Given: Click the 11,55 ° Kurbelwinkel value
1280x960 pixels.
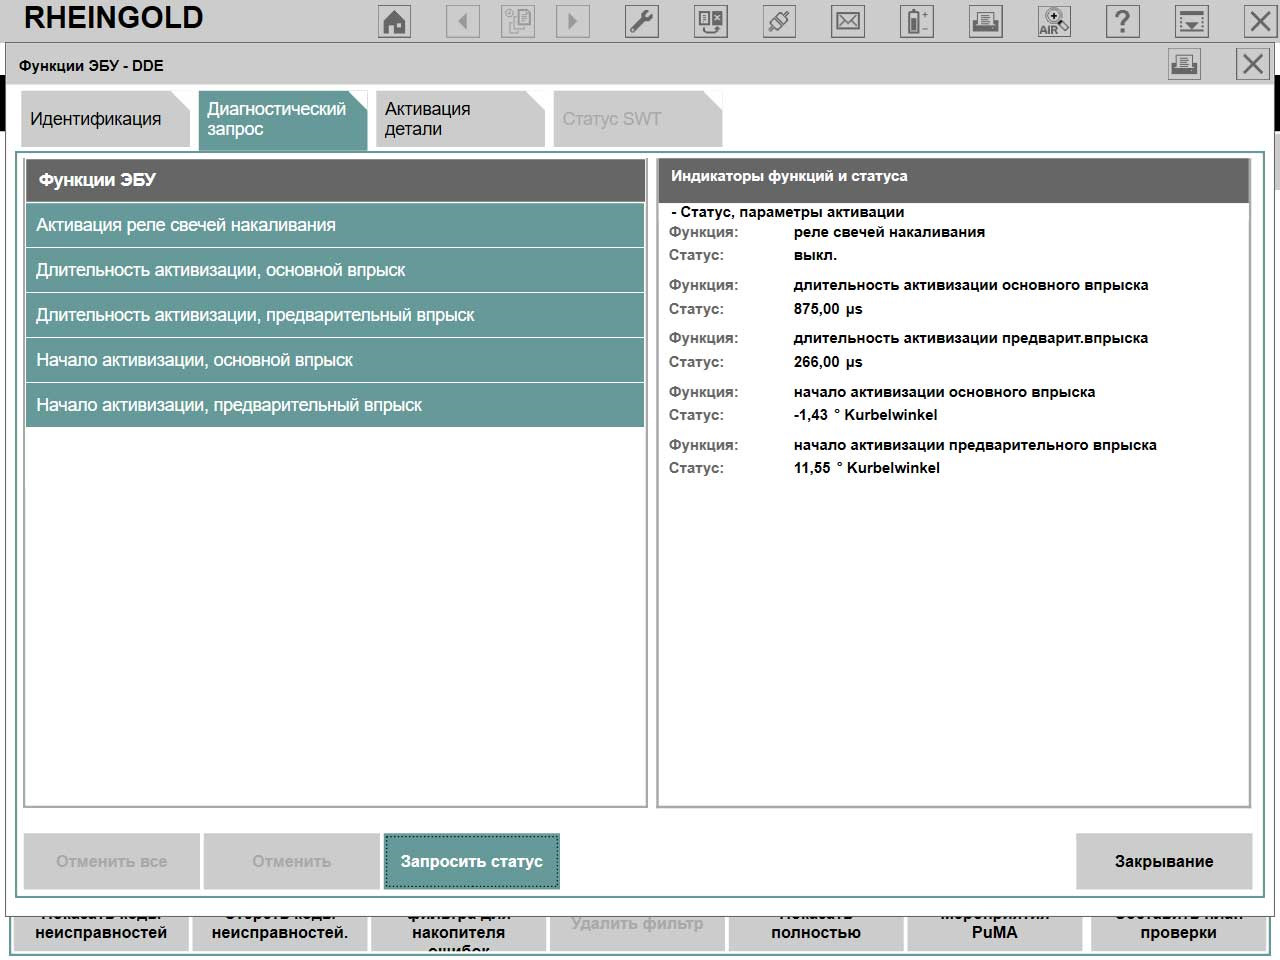Looking at the screenshot, I should pyautogui.click(x=867, y=468).
